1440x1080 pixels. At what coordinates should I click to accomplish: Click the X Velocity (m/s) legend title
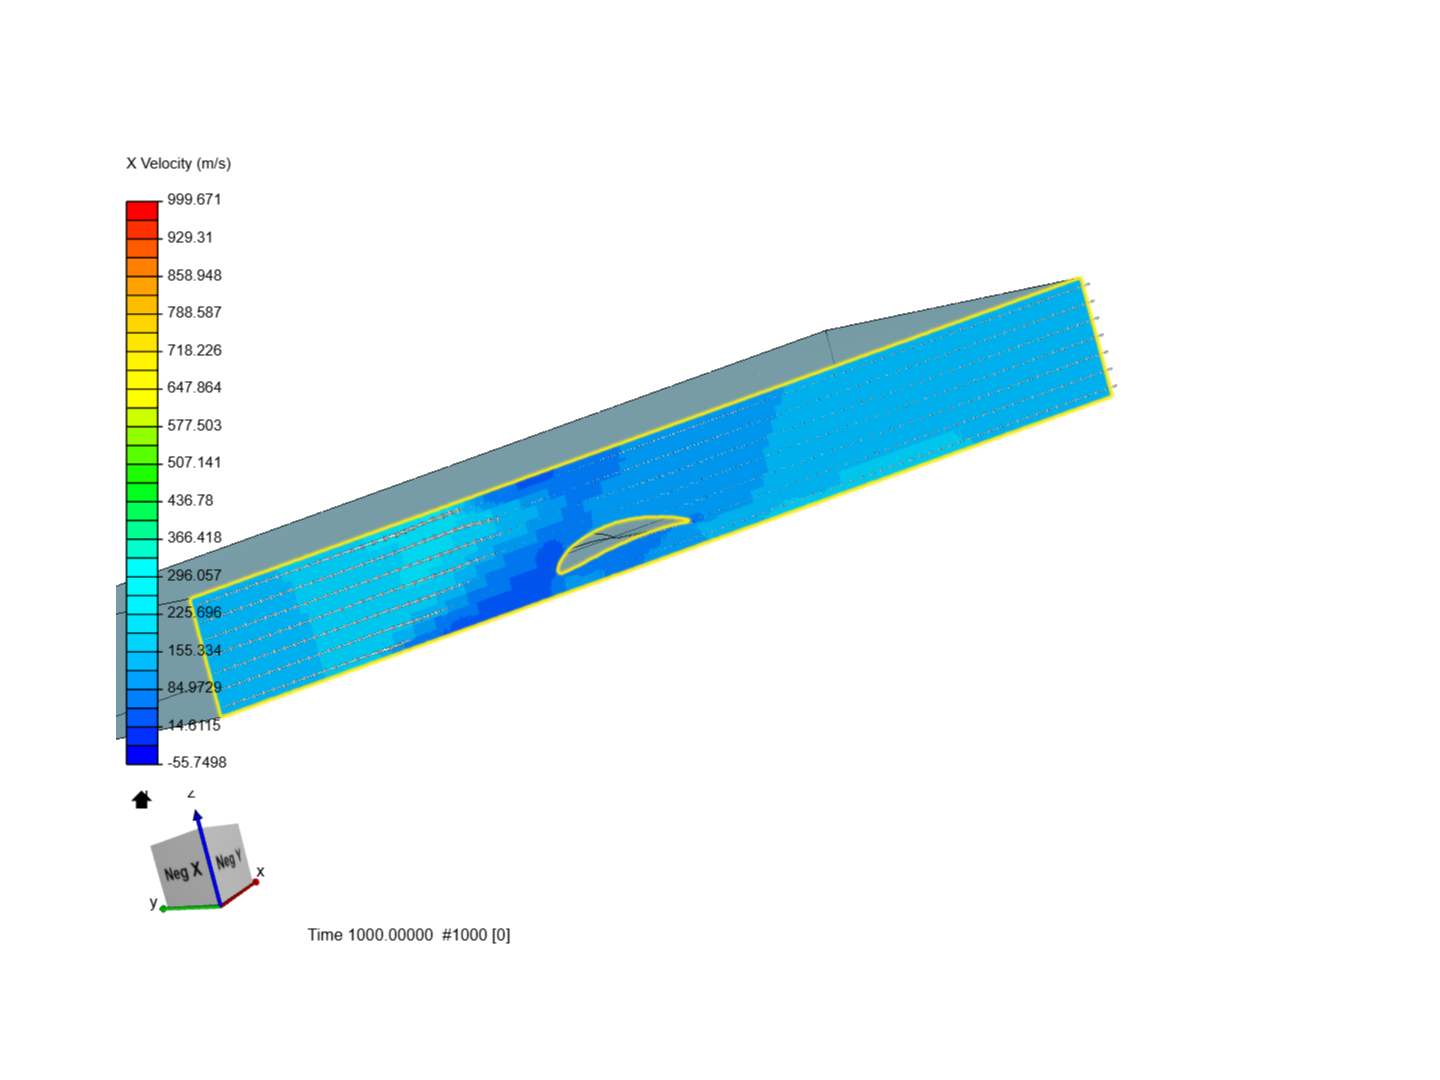178,163
